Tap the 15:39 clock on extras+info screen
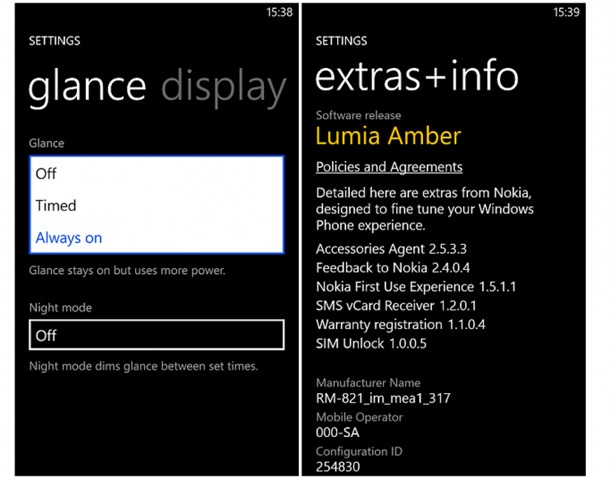 coord(566,12)
